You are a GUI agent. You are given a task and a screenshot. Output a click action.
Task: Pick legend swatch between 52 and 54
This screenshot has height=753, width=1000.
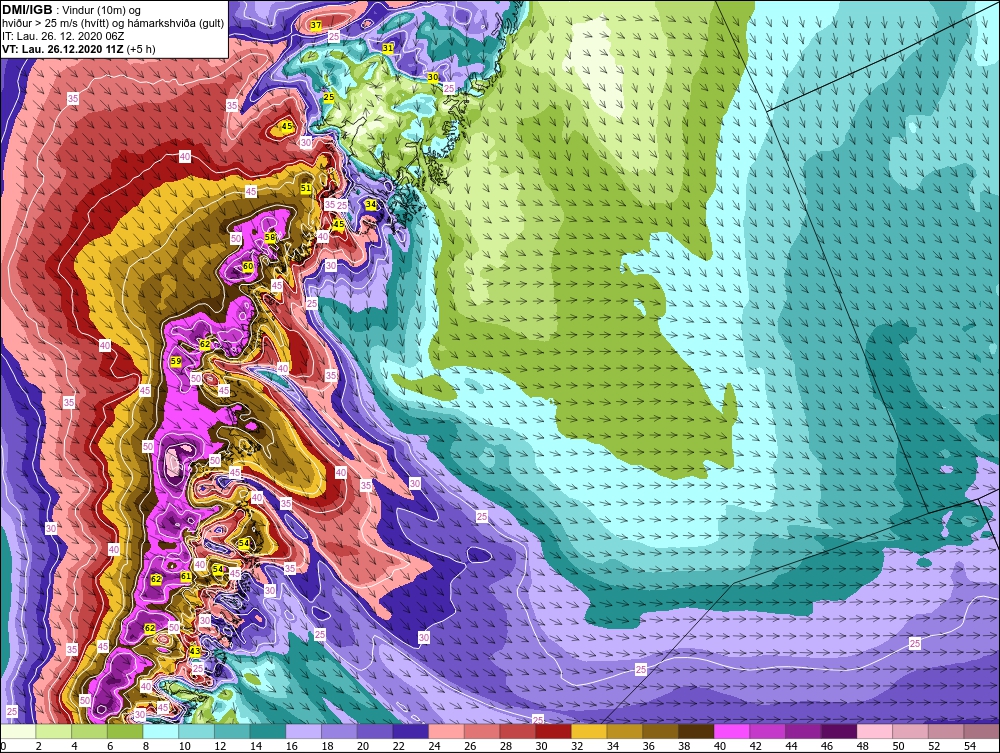click(x=946, y=731)
